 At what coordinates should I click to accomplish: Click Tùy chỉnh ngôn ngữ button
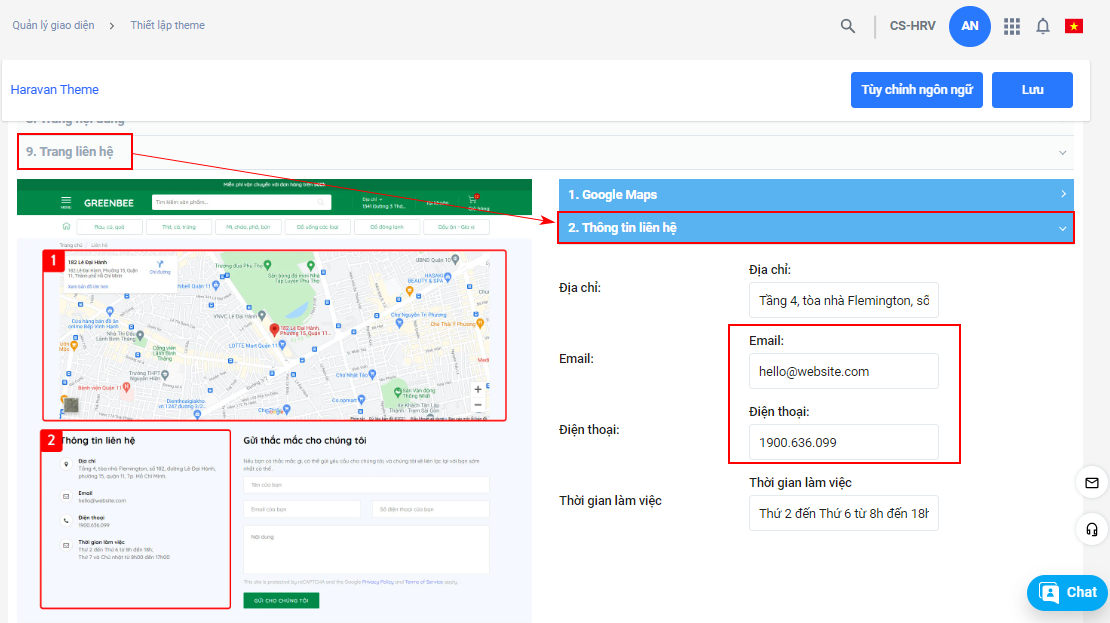click(916, 90)
